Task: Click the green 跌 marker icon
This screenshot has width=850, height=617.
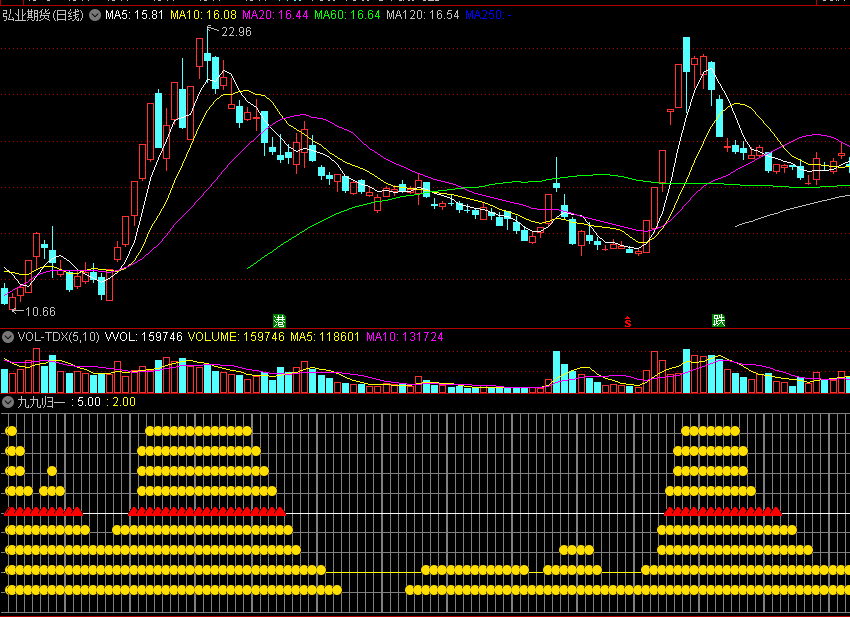Action: [718, 320]
